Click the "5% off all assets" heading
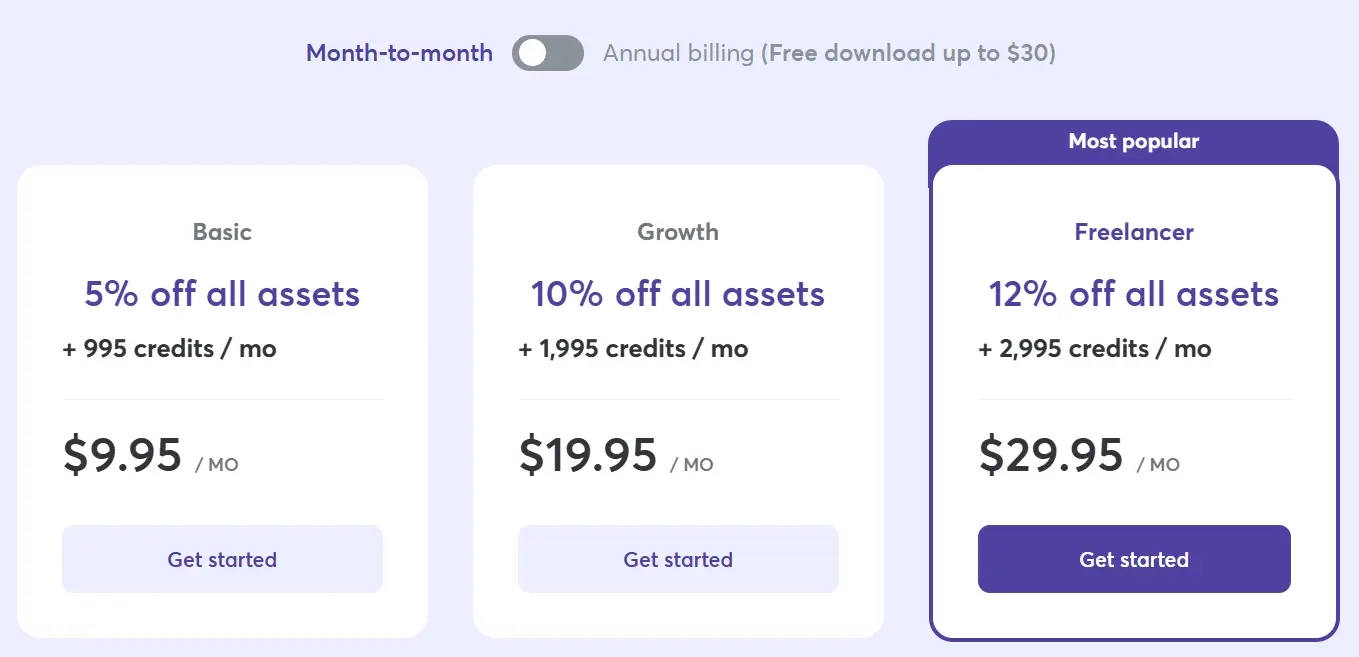 click(222, 294)
